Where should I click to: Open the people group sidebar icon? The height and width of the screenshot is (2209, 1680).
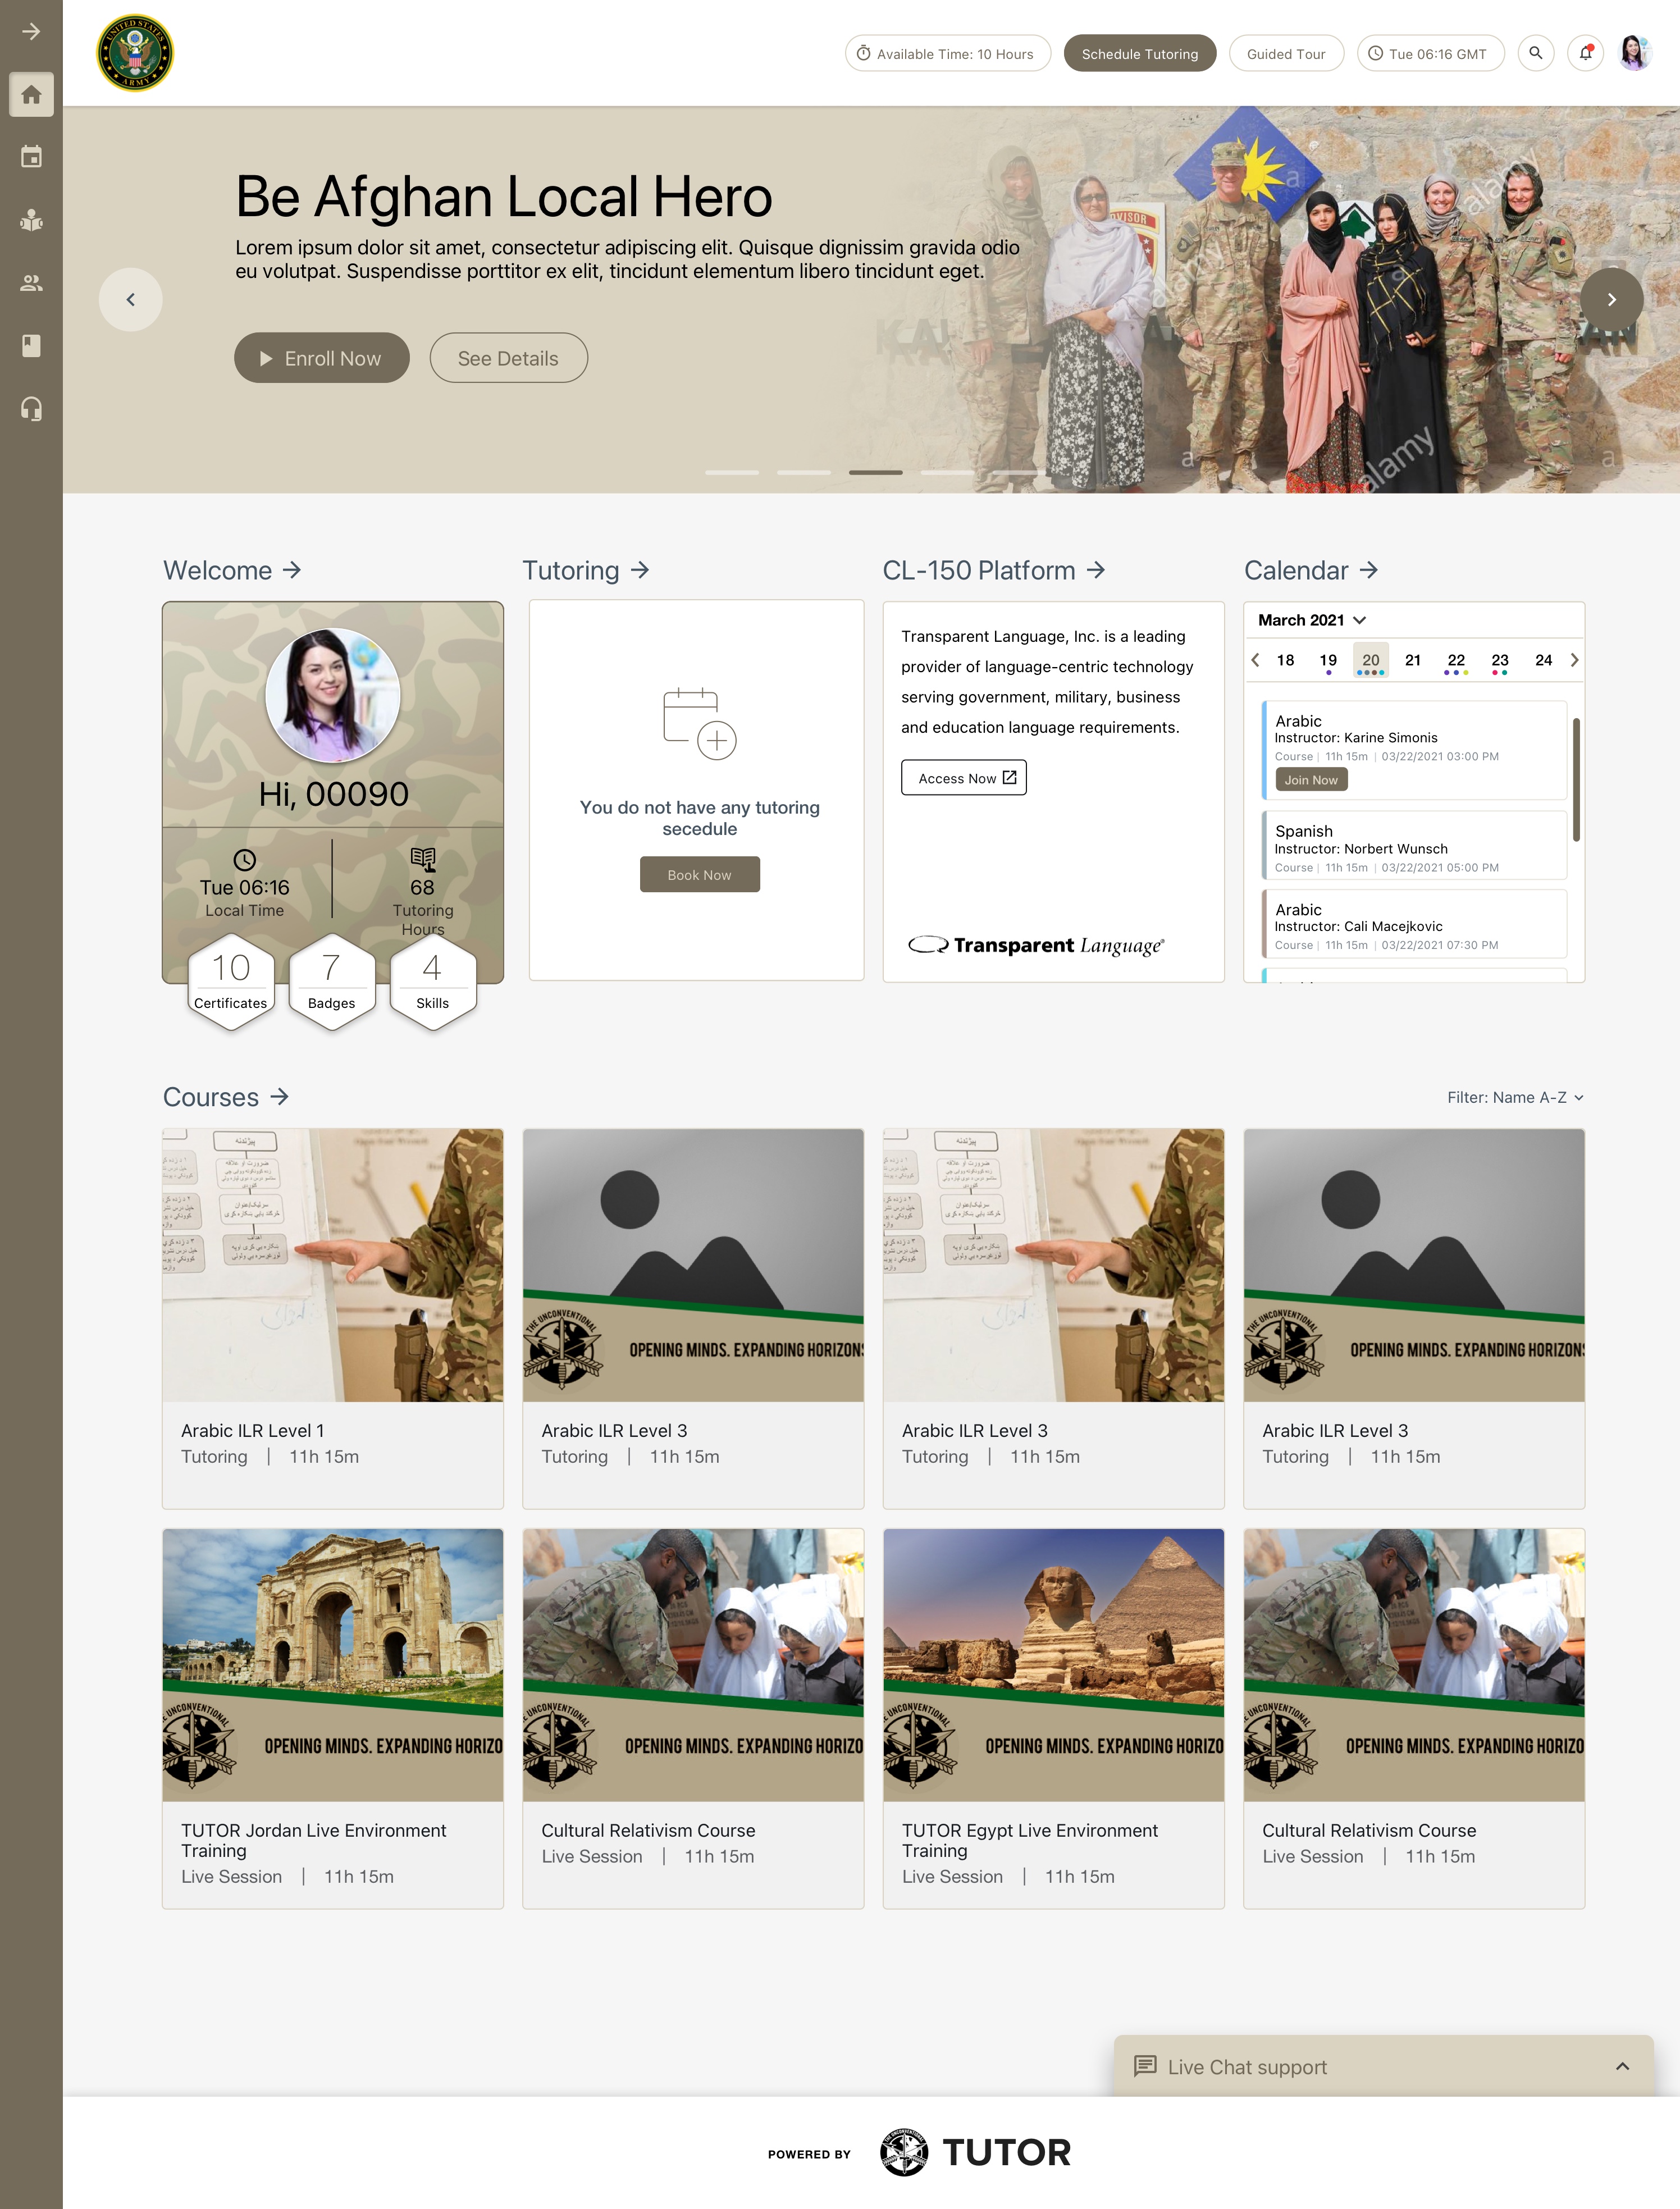[x=31, y=283]
